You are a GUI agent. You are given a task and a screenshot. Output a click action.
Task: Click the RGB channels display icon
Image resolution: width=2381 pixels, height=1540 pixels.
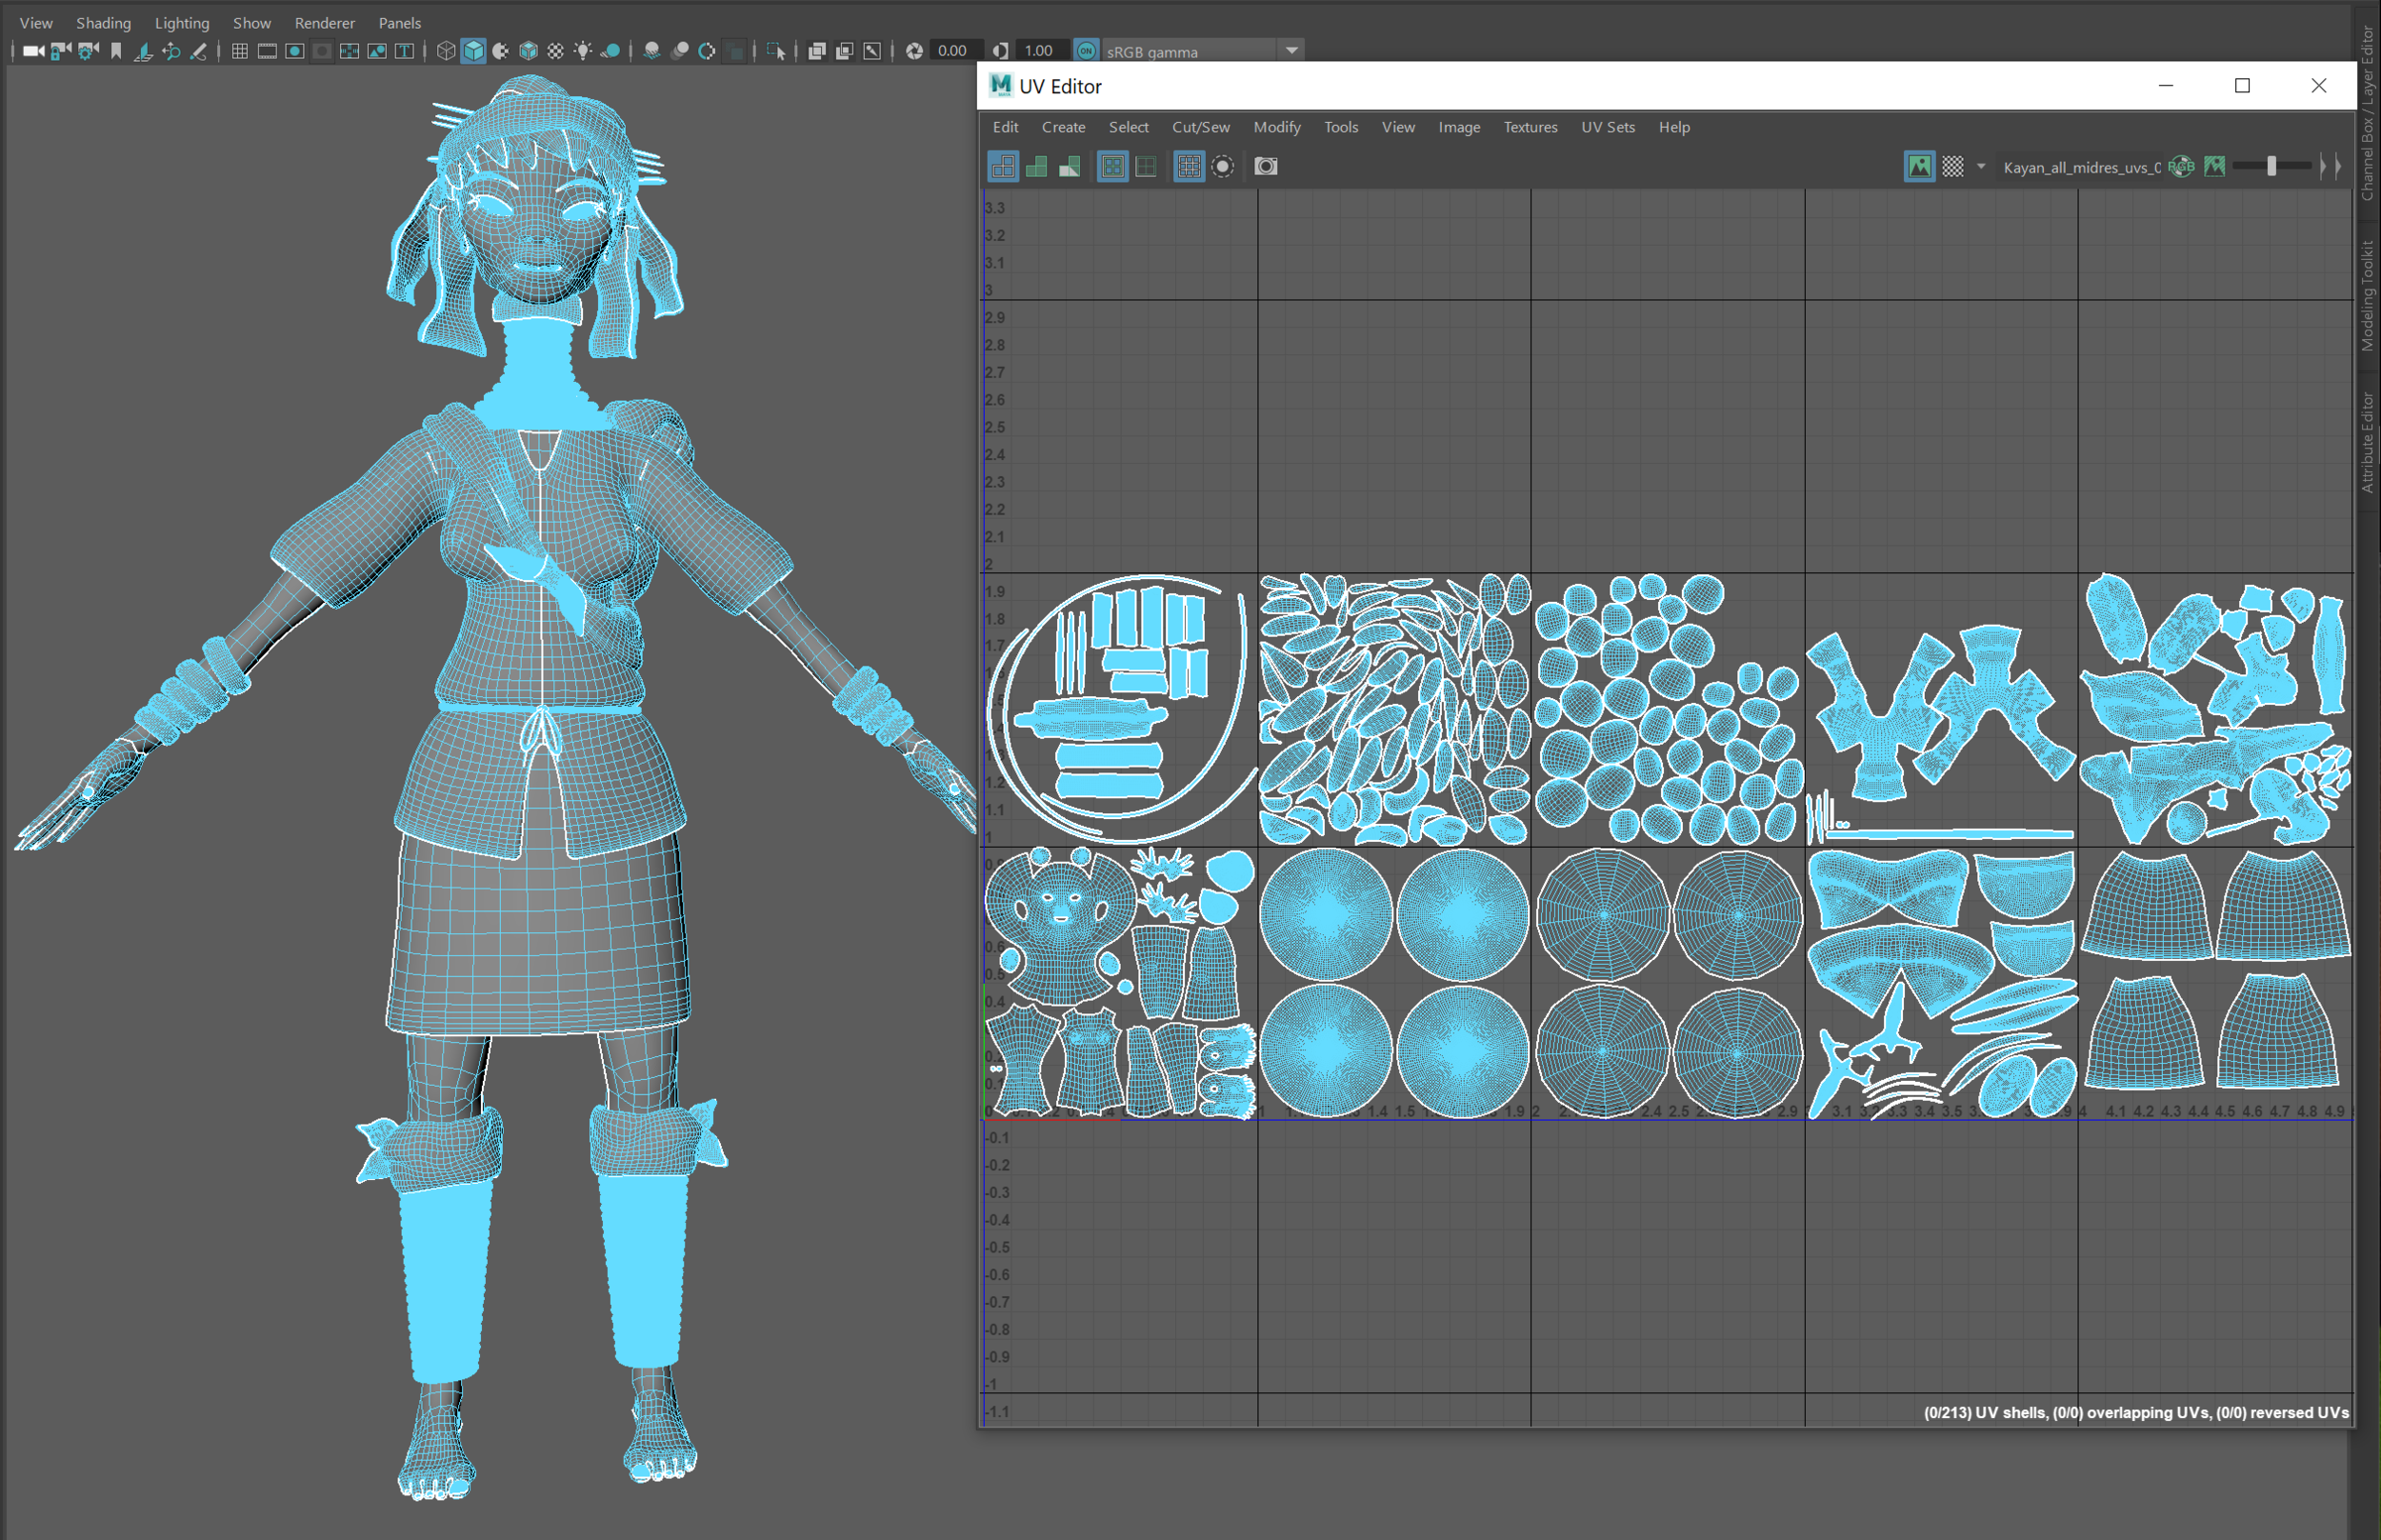click(x=2181, y=166)
